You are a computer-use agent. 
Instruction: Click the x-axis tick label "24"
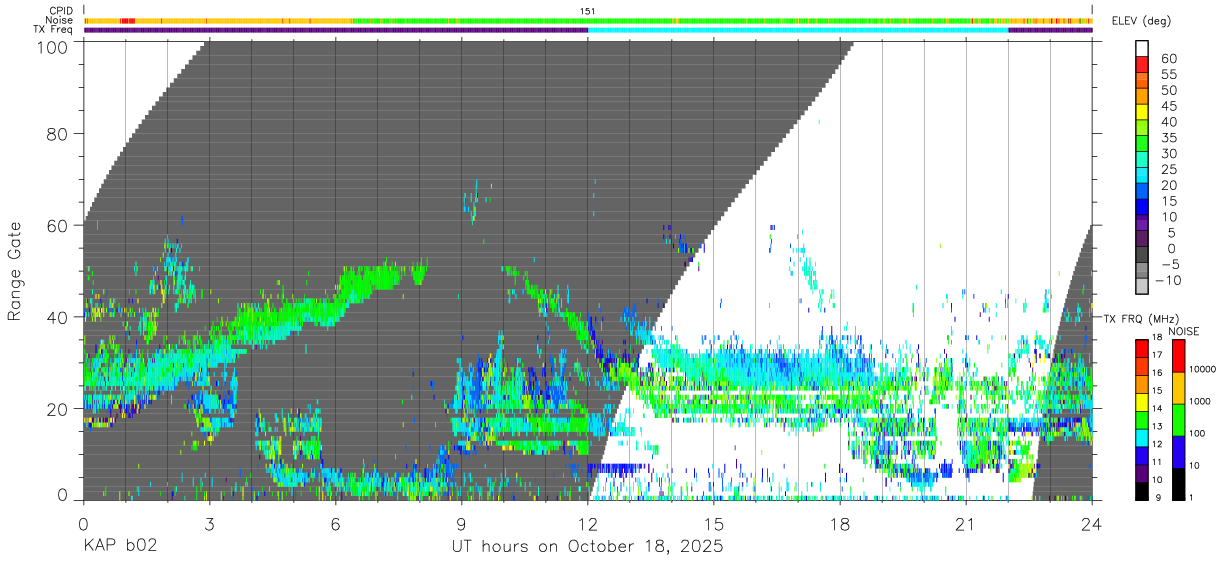pos(1092,523)
